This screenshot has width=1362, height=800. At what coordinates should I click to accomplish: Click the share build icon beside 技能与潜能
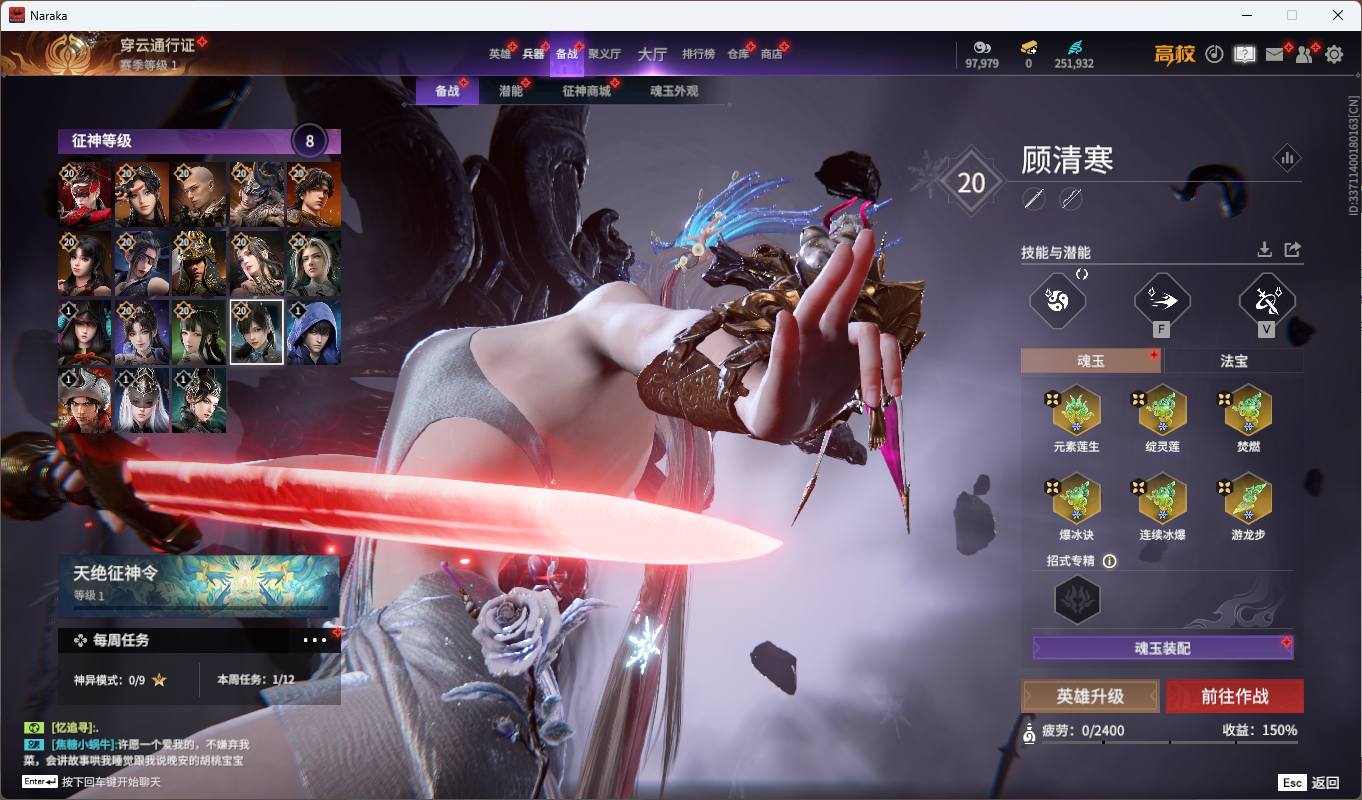tap(1292, 249)
